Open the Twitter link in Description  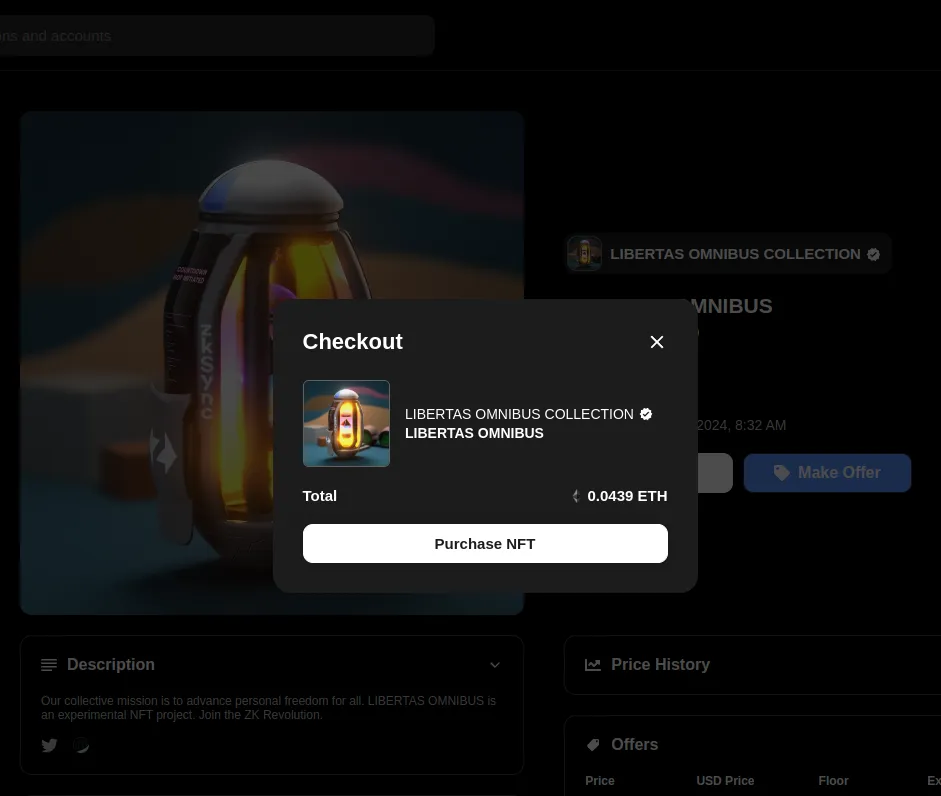point(49,745)
